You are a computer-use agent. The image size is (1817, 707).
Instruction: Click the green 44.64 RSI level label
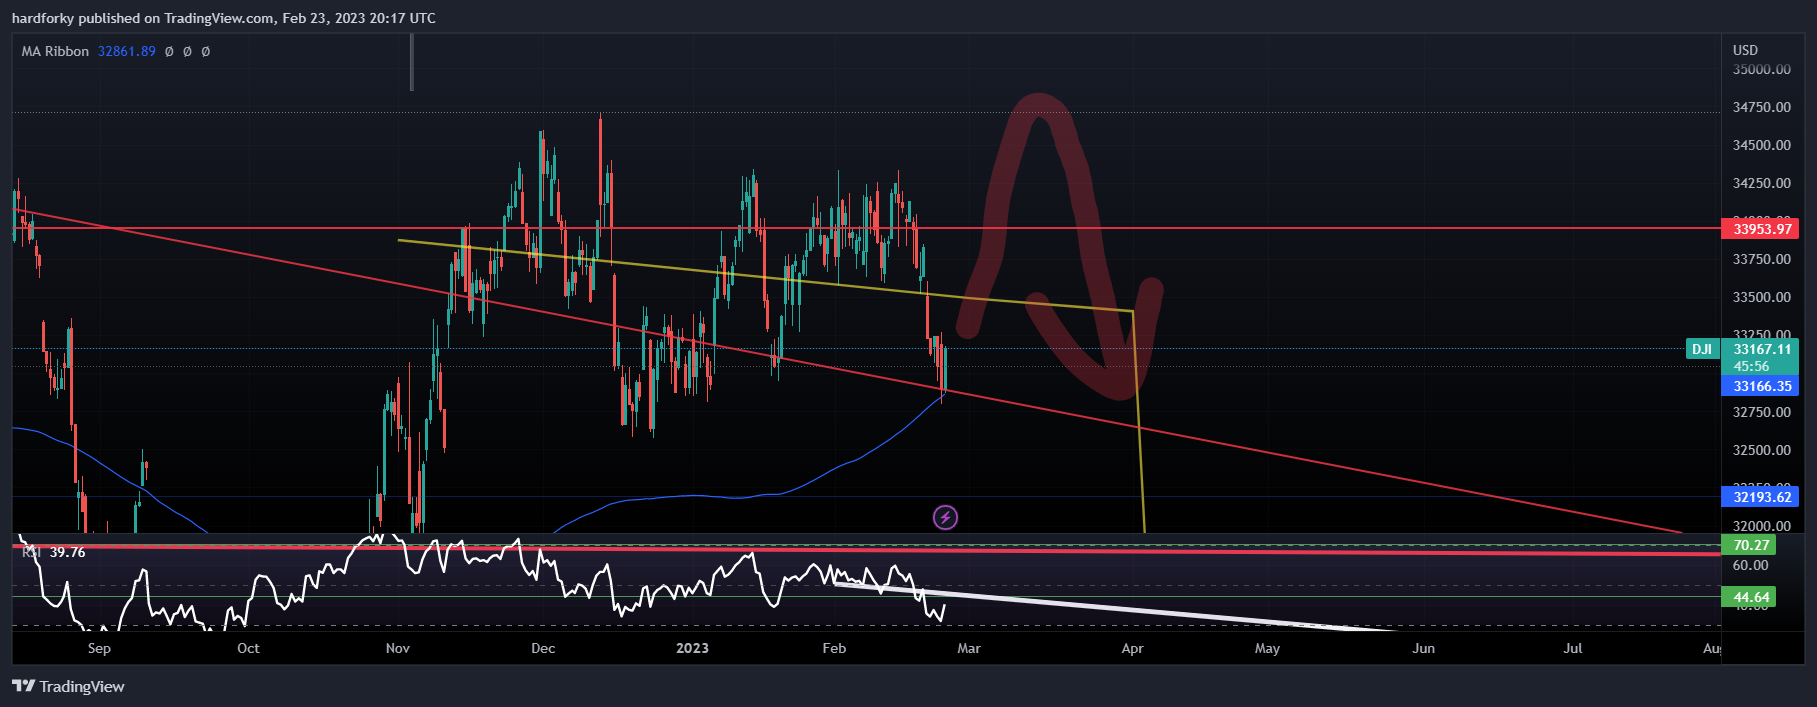click(1749, 597)
